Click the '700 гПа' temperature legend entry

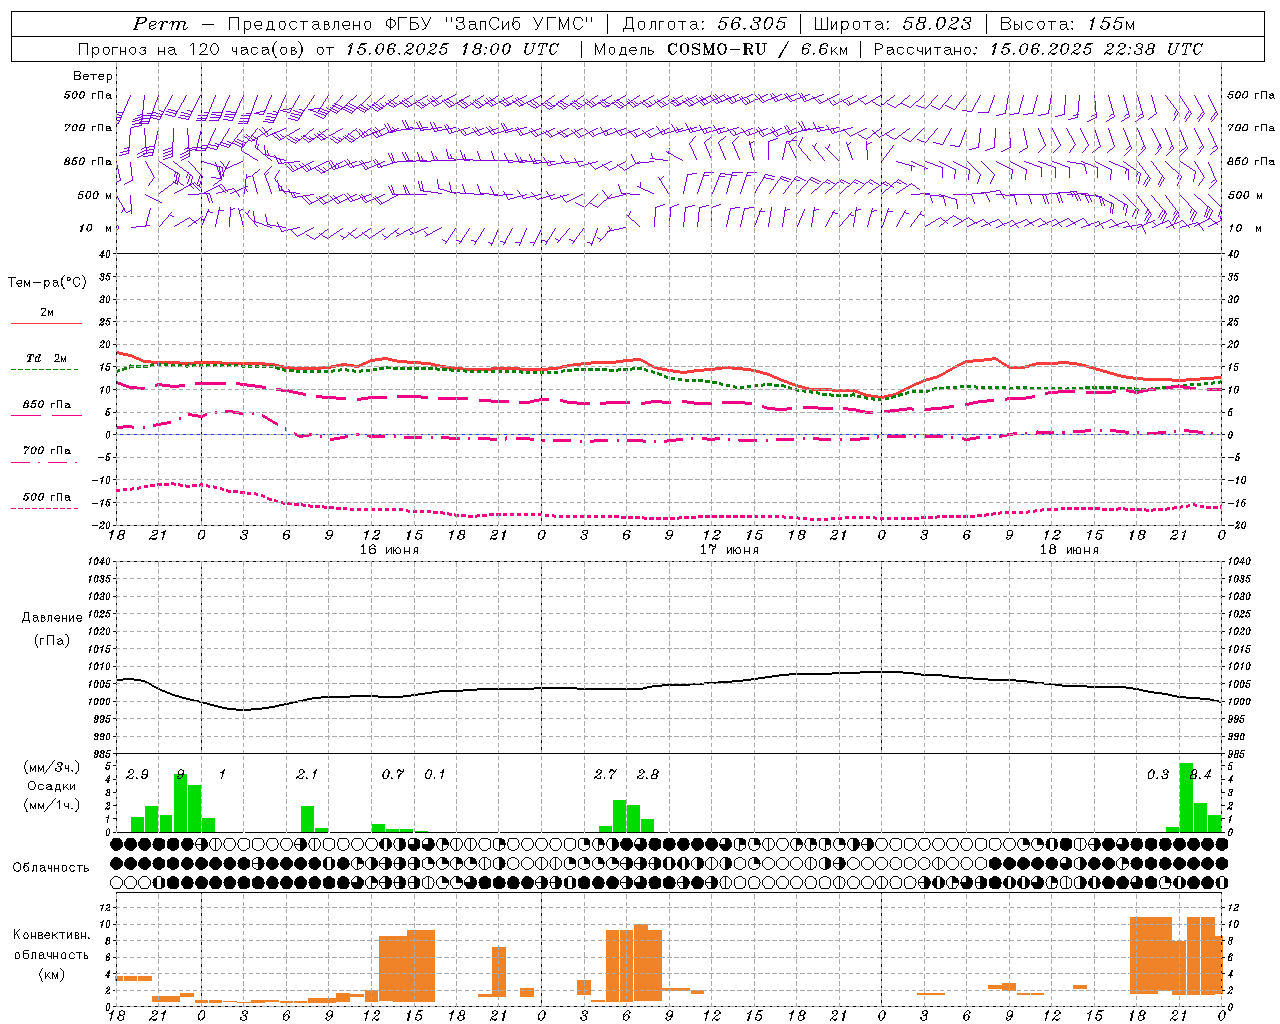[x=47, y=451]
